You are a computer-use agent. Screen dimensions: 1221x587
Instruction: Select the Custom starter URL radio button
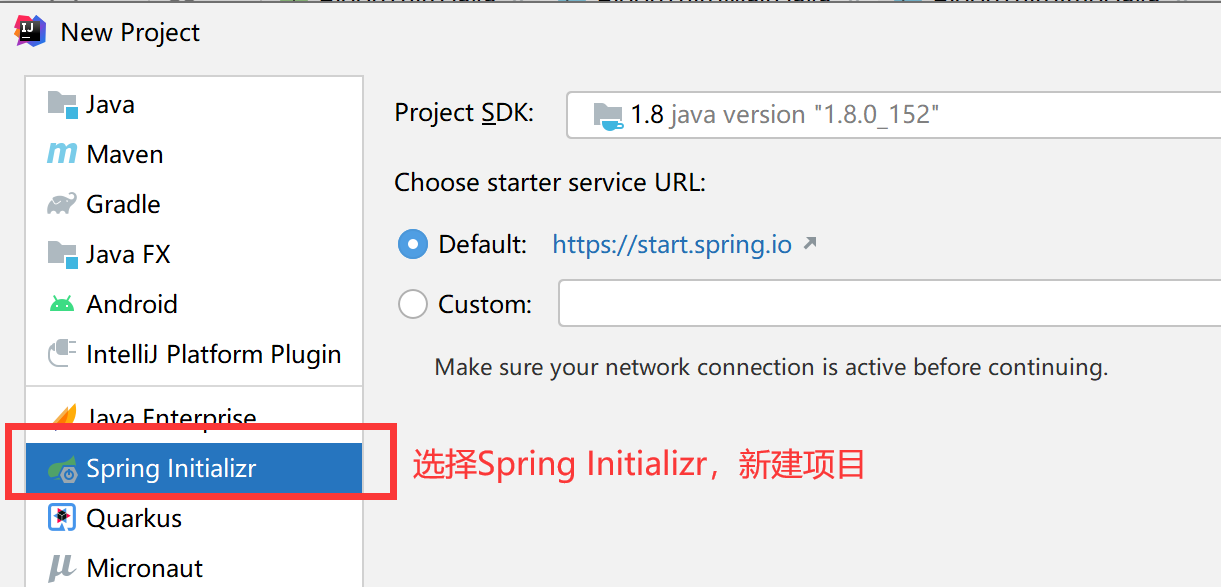pos(413,304)
